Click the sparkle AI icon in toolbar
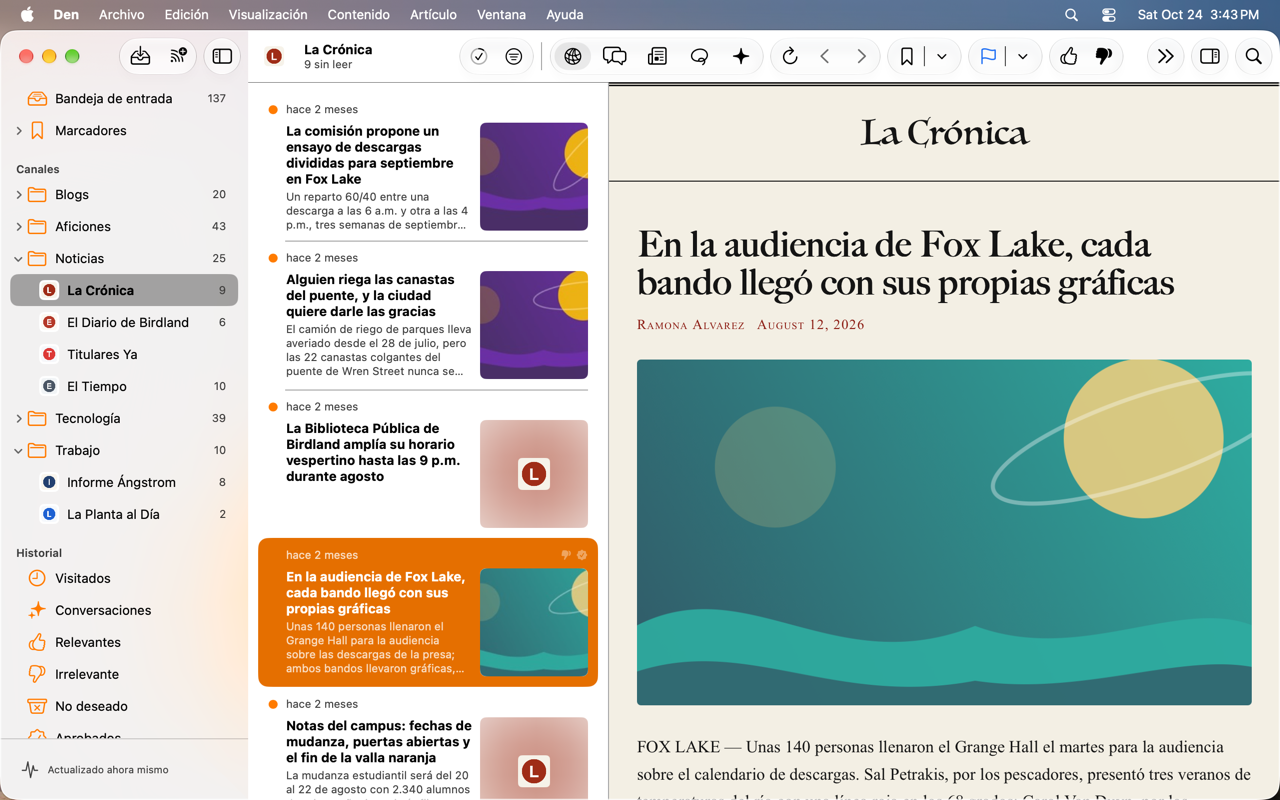The height and width of the screenshot is (800, 1280). pos(741,57)
